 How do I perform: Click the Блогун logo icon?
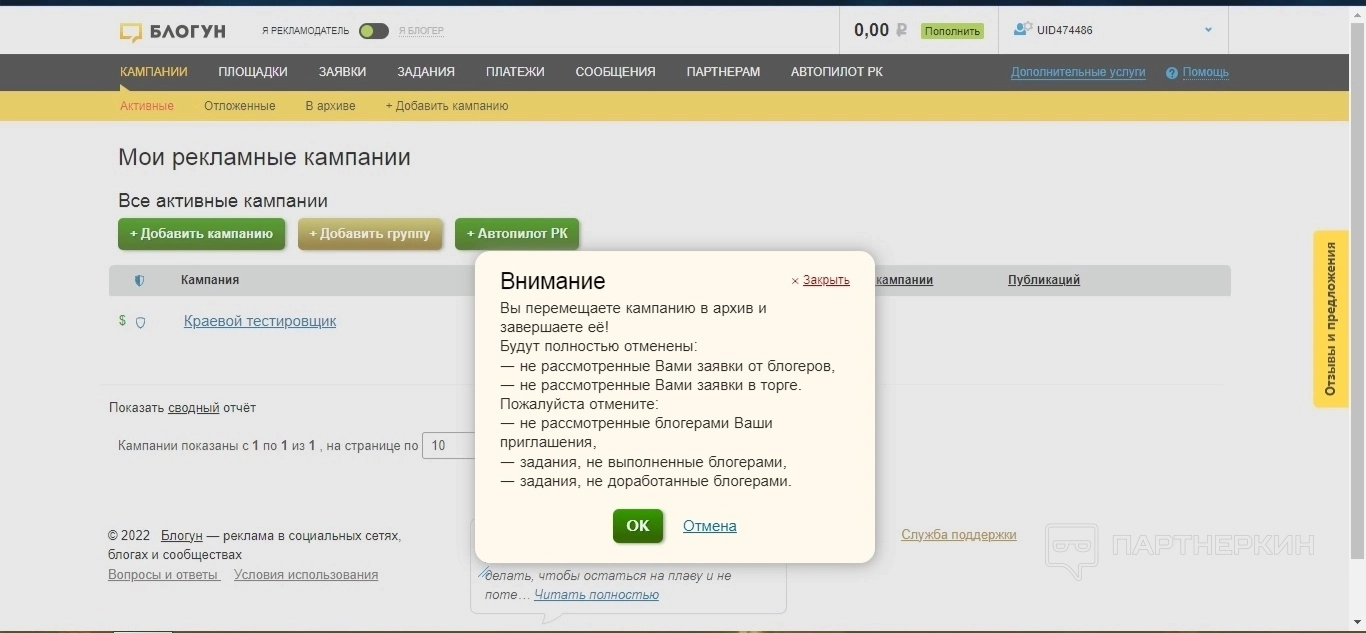coord(131,32)
